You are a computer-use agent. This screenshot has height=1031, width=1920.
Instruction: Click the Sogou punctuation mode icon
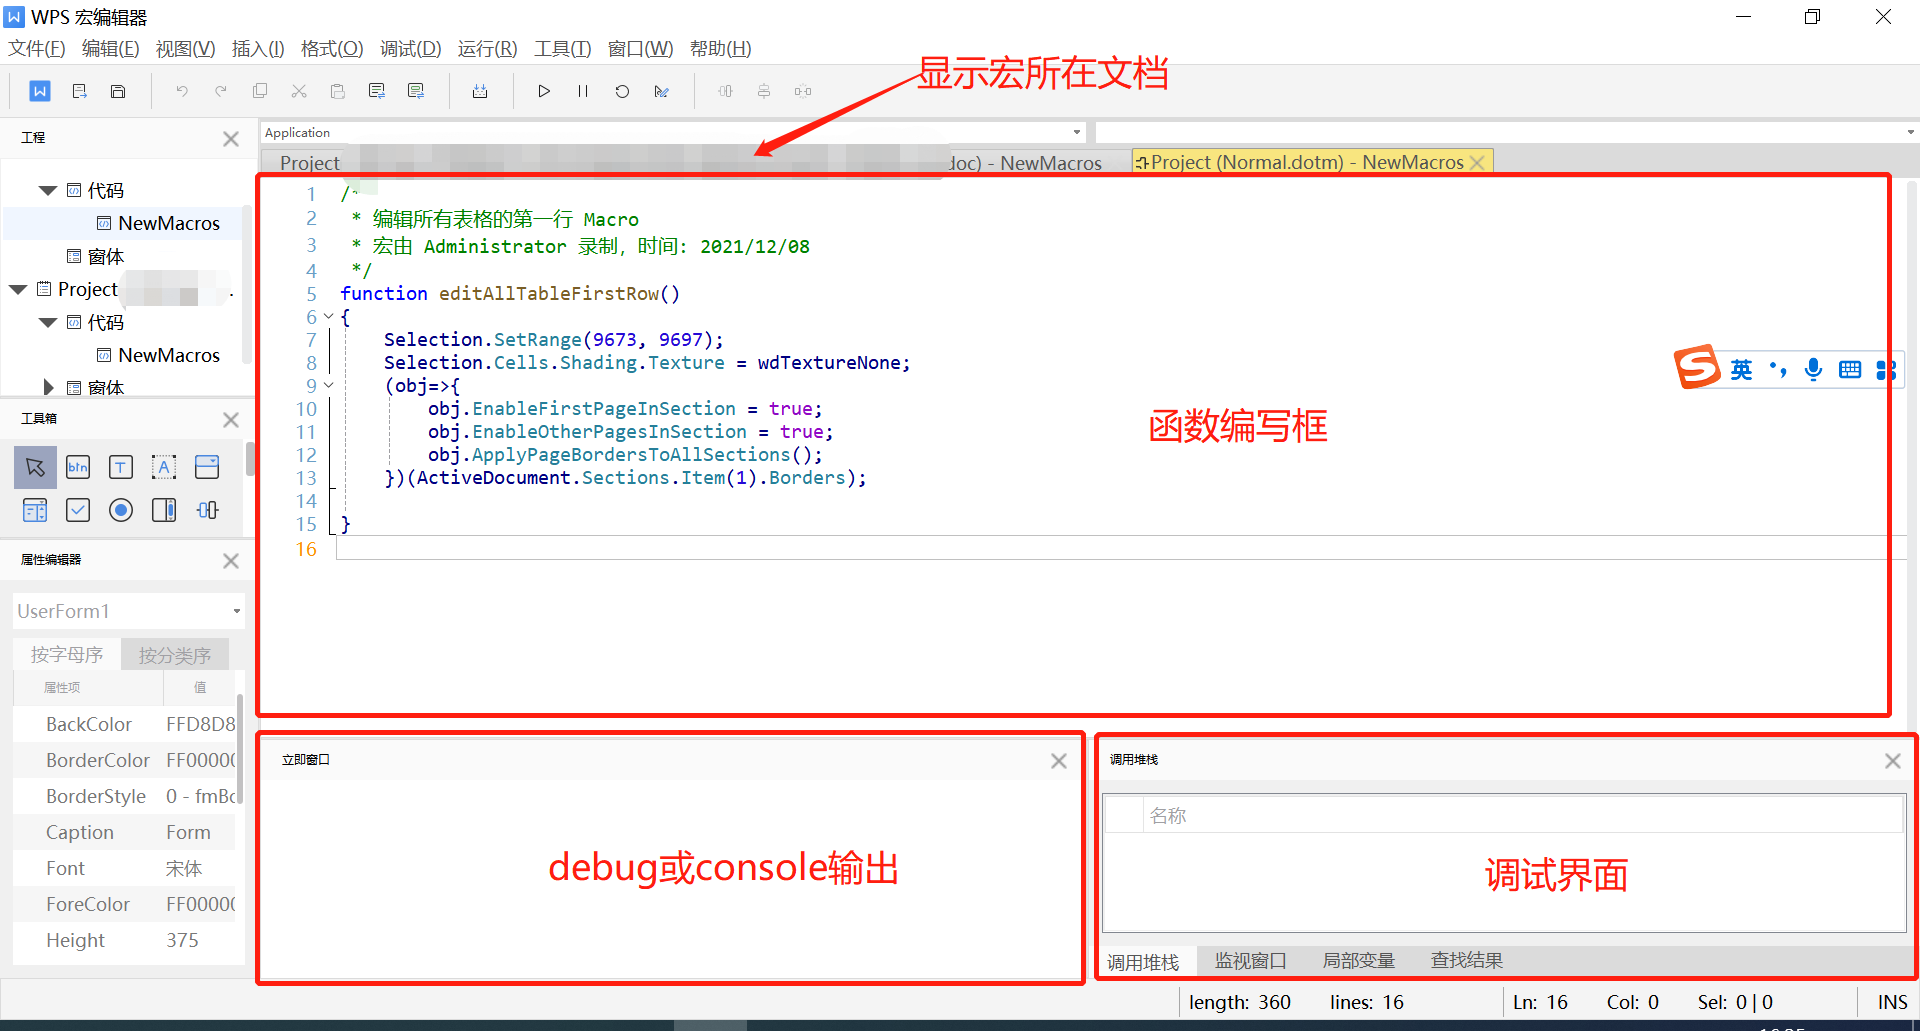1778,369
